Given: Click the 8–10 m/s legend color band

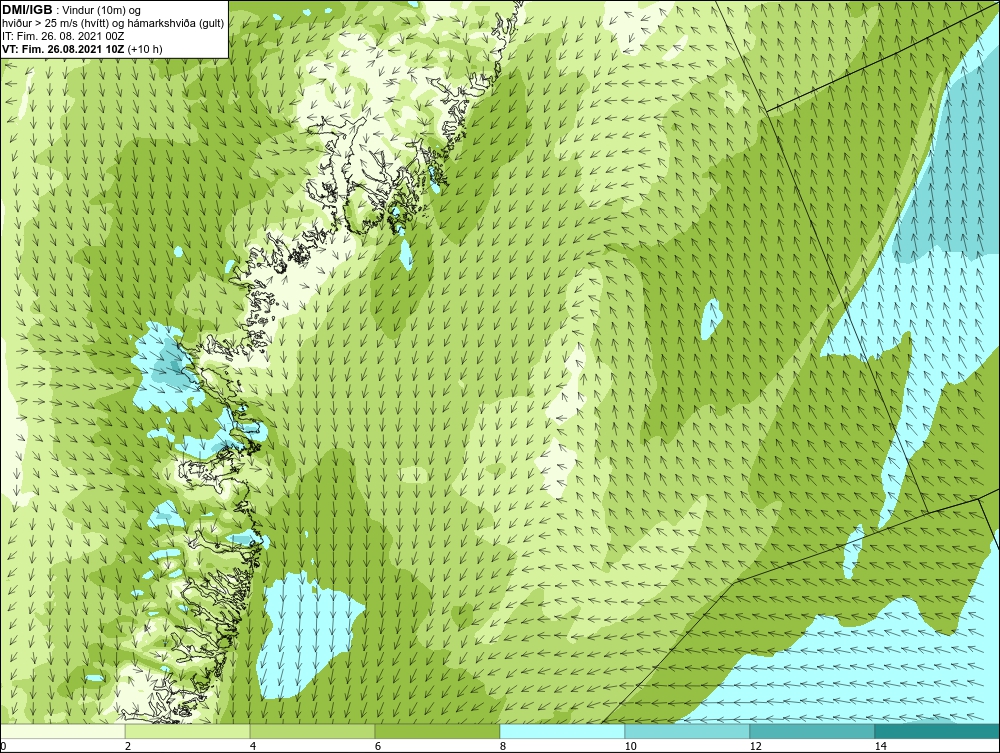Looking at the screenshot, I should [562, 731].
